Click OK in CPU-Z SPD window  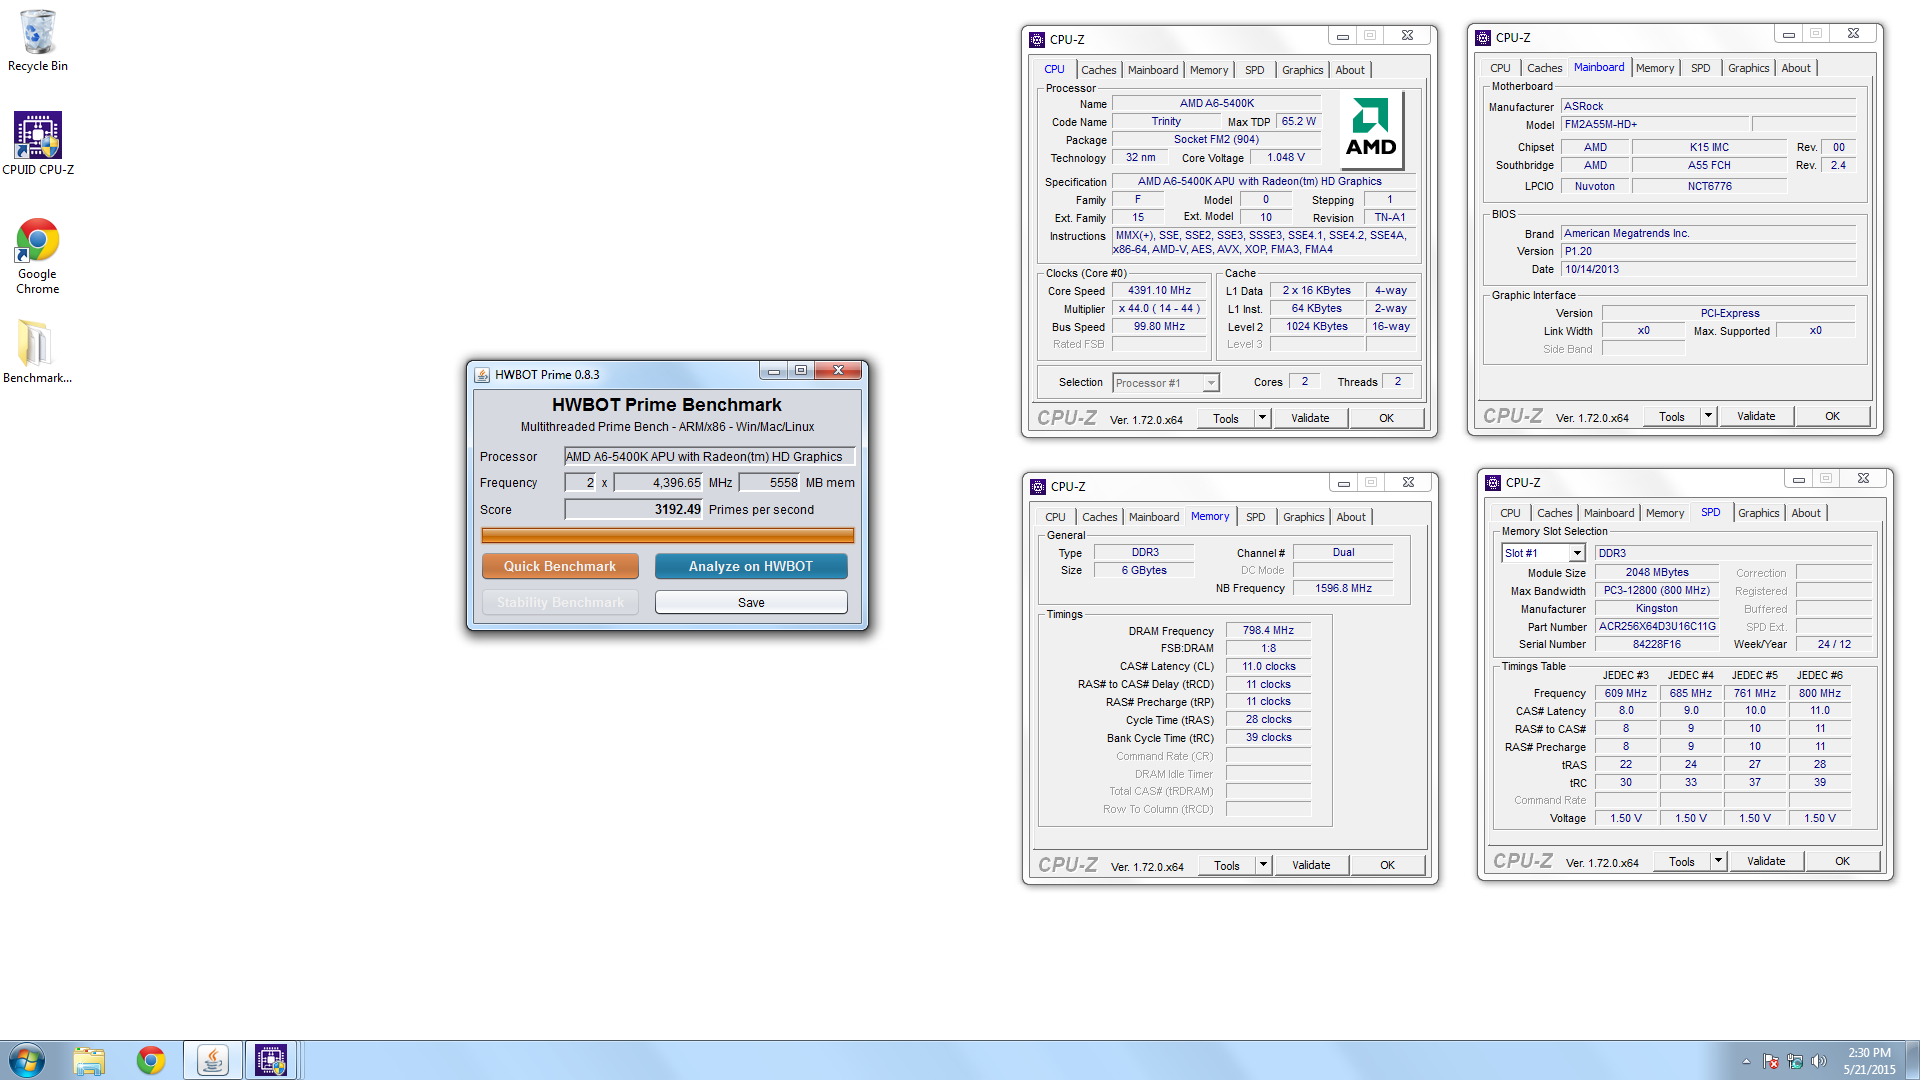click(x=1842, y=861)
